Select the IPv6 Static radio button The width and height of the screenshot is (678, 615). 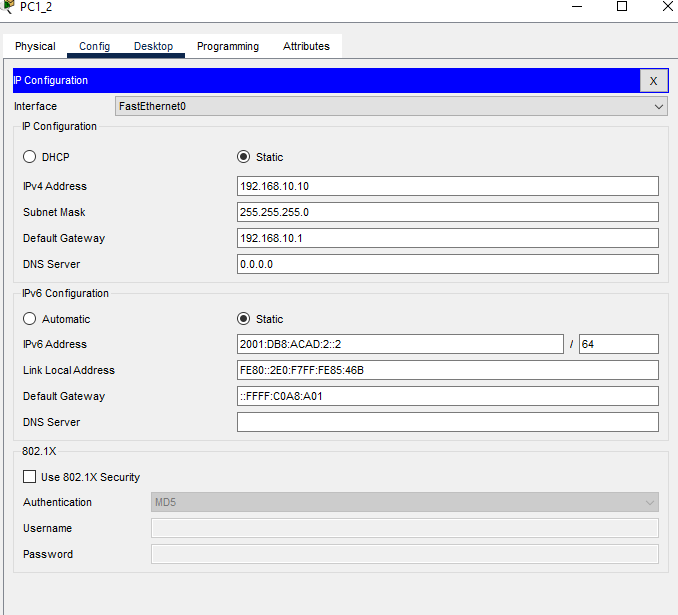[x=244, y=319]
